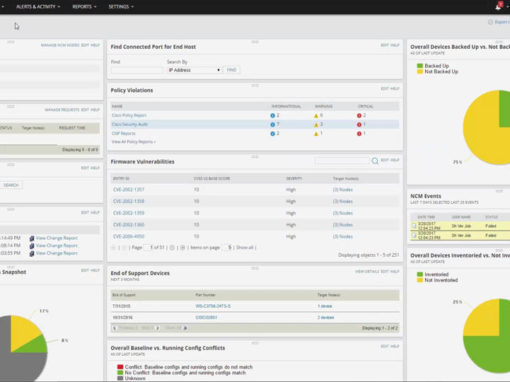Click the Firmware Vulnerabilities page number field
The width and height of the screenshot is (510, 382).
click(x=148, y=248)
